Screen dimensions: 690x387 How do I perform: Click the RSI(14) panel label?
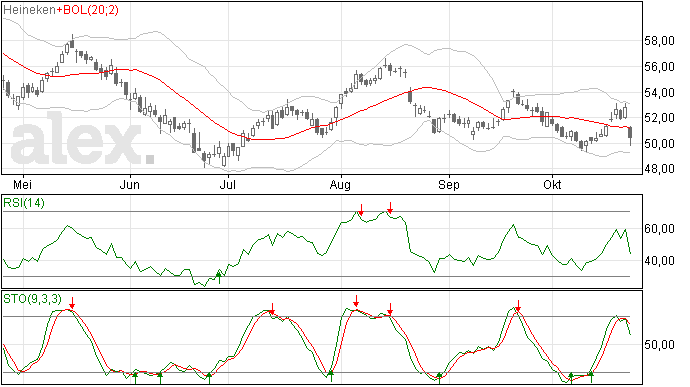pos(24,203)
